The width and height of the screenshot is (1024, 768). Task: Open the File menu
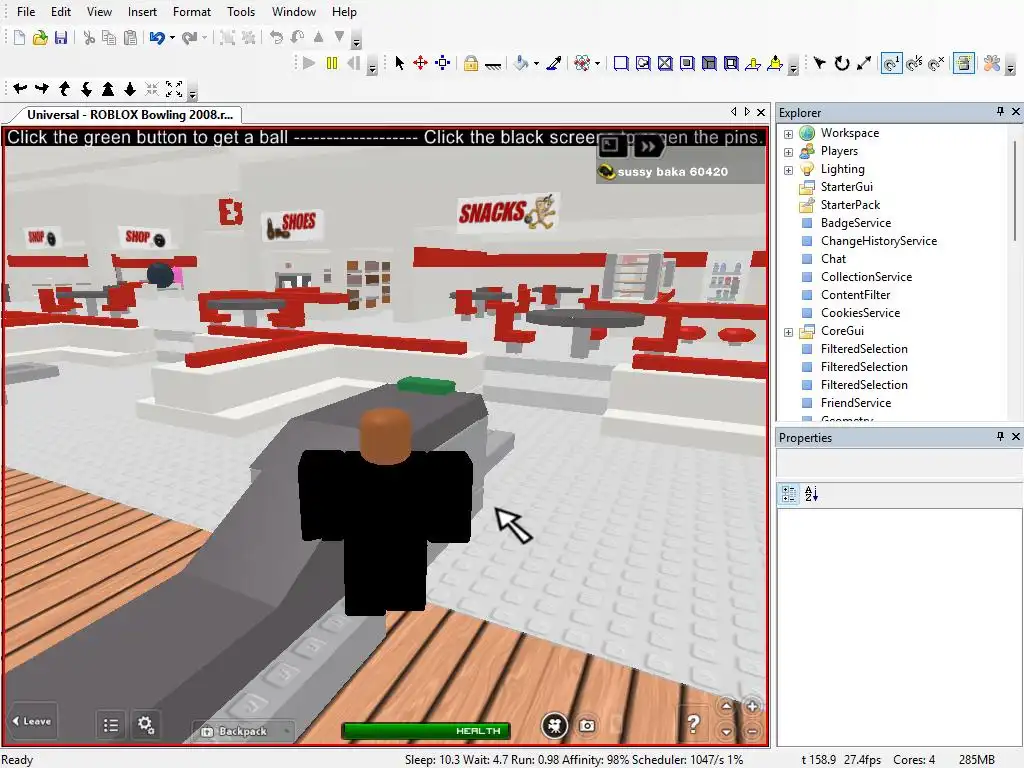(x=26, y=12)
